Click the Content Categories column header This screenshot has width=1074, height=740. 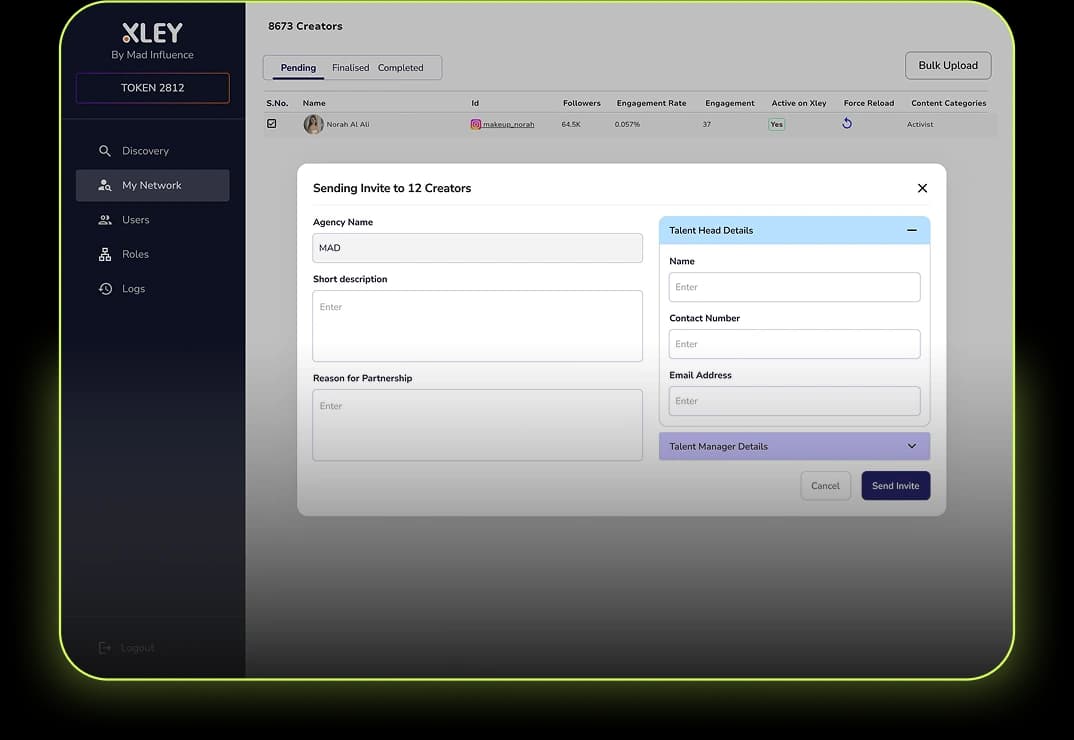[x=949, y=103]
